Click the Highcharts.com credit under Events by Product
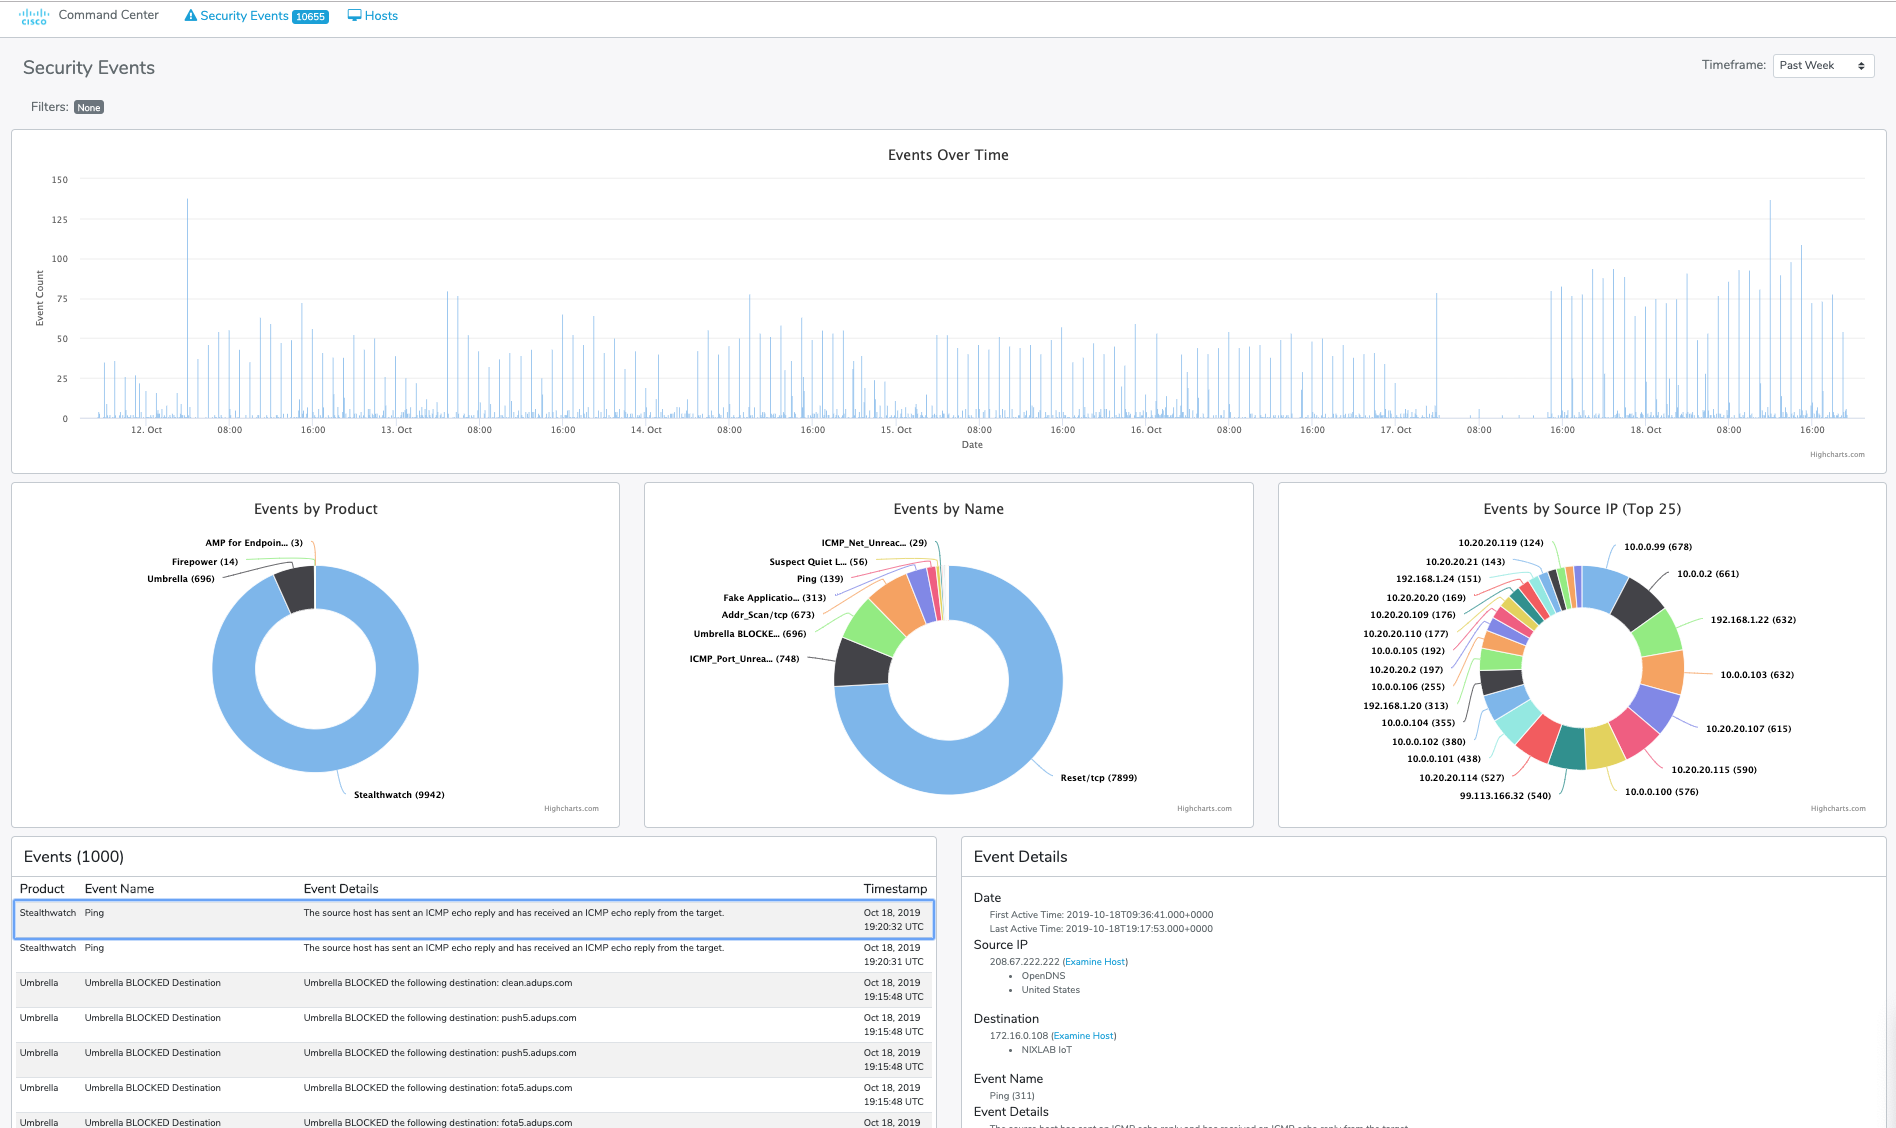This screenshot has width=1896, height=1128. pyautogui.click(x=571, y=809)
